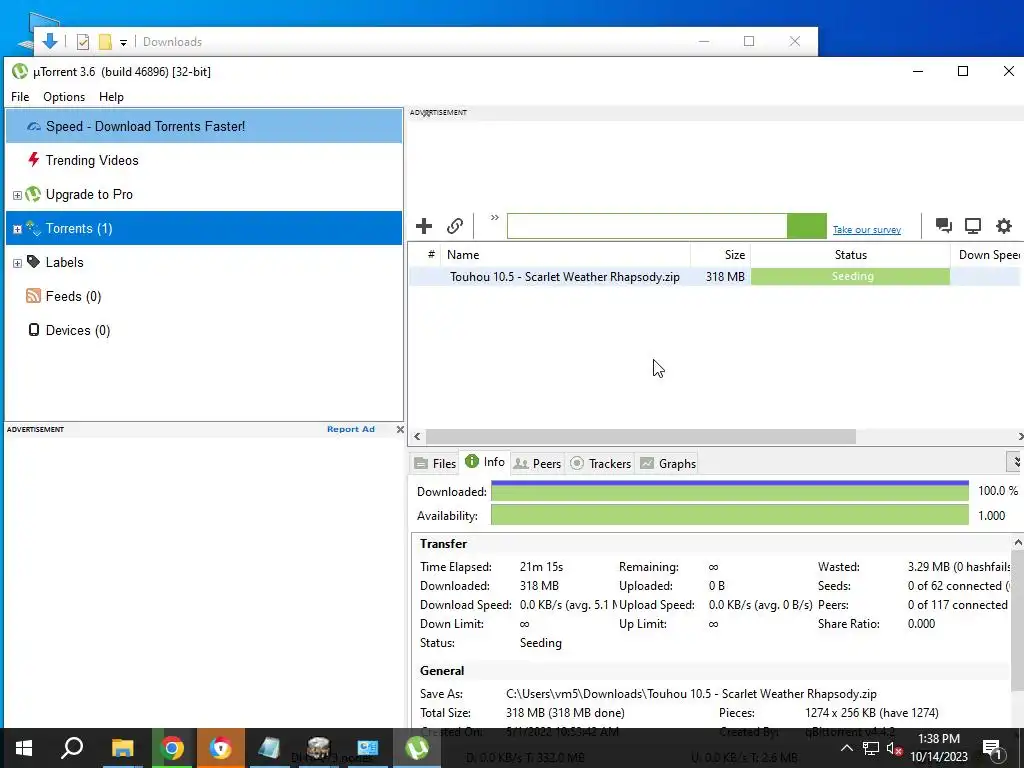Show hidden system tray icons

click(x=846, y=748)
